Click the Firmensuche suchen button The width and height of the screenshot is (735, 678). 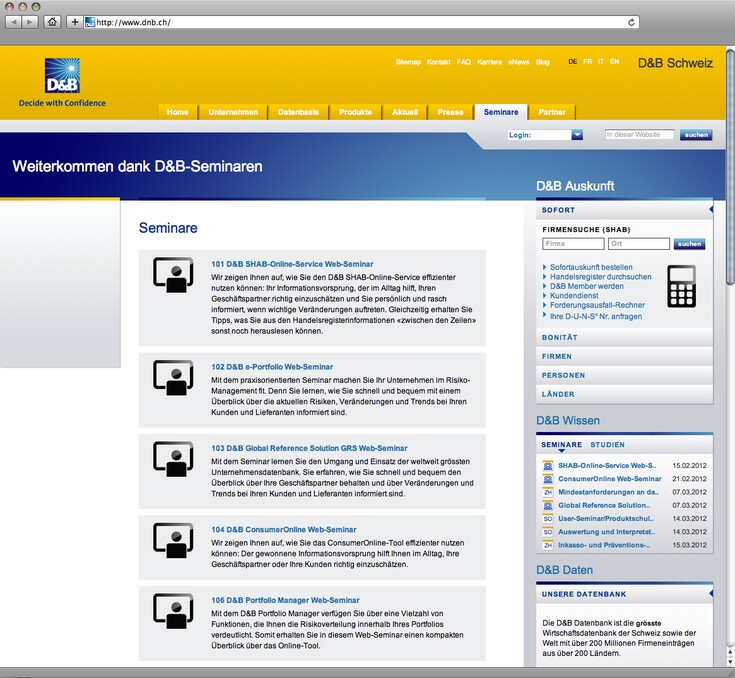click(689, 244)
